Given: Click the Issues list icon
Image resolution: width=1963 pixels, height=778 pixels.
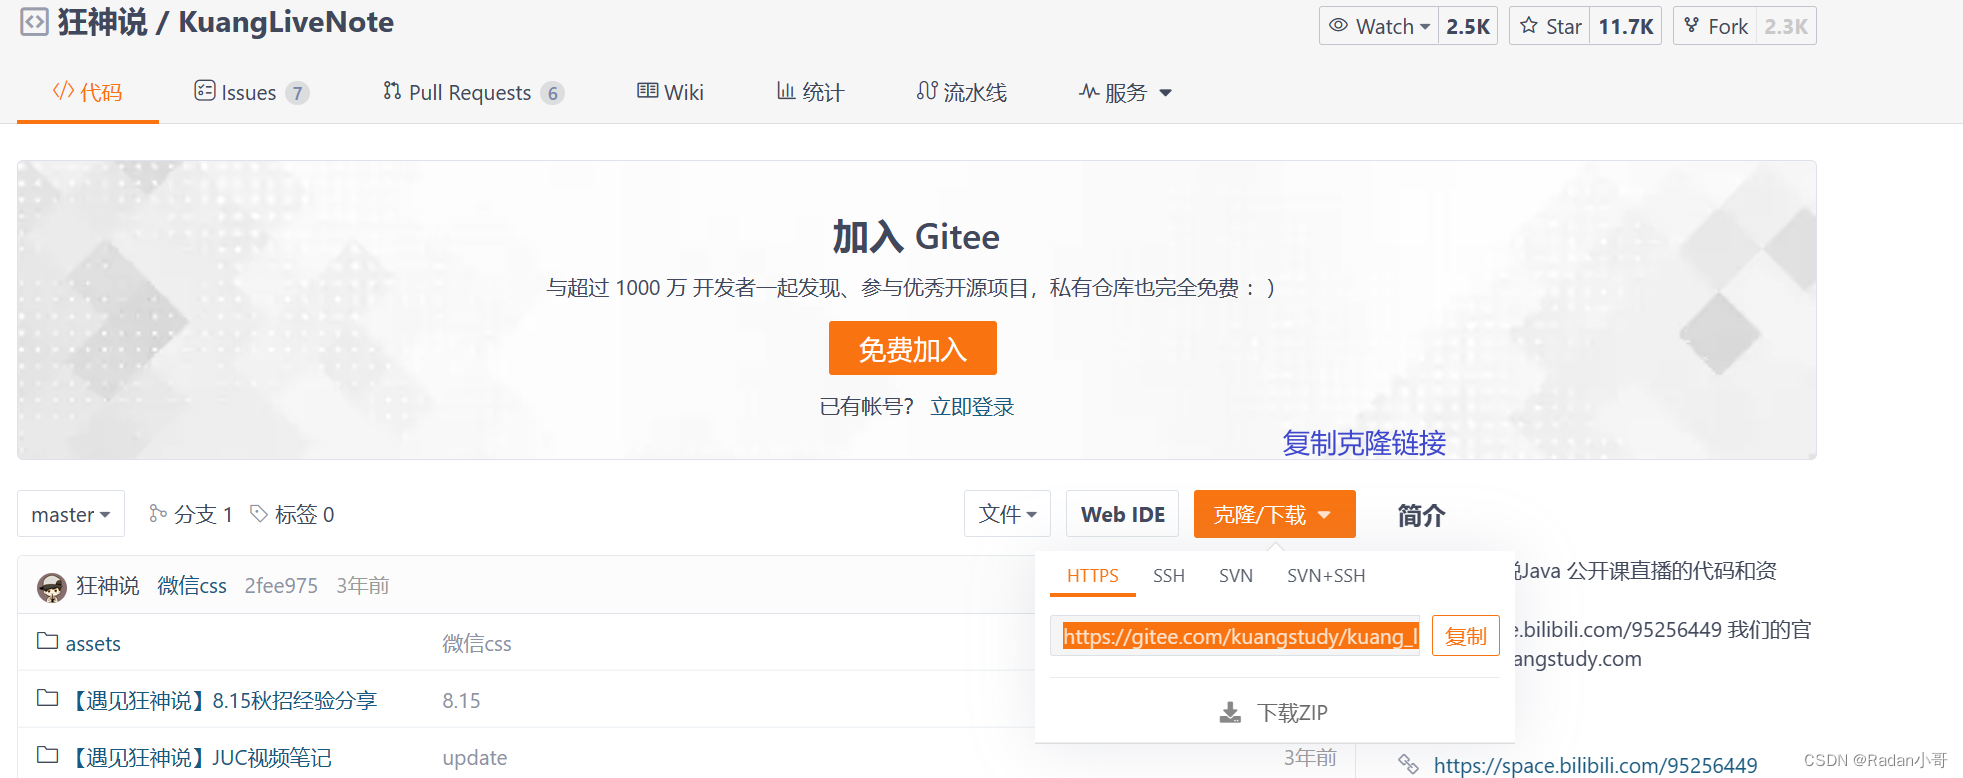Looking at the screenshot, I should [204, 91].
